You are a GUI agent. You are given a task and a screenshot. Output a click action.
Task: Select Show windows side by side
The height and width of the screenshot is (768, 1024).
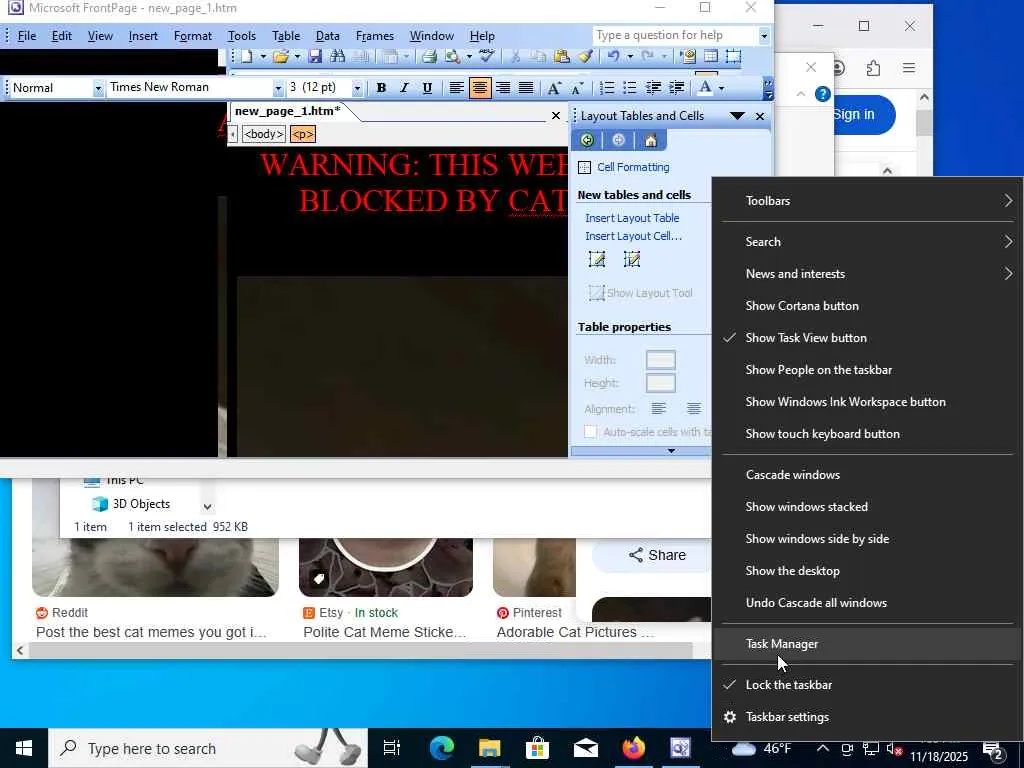[x=867, y=539]
